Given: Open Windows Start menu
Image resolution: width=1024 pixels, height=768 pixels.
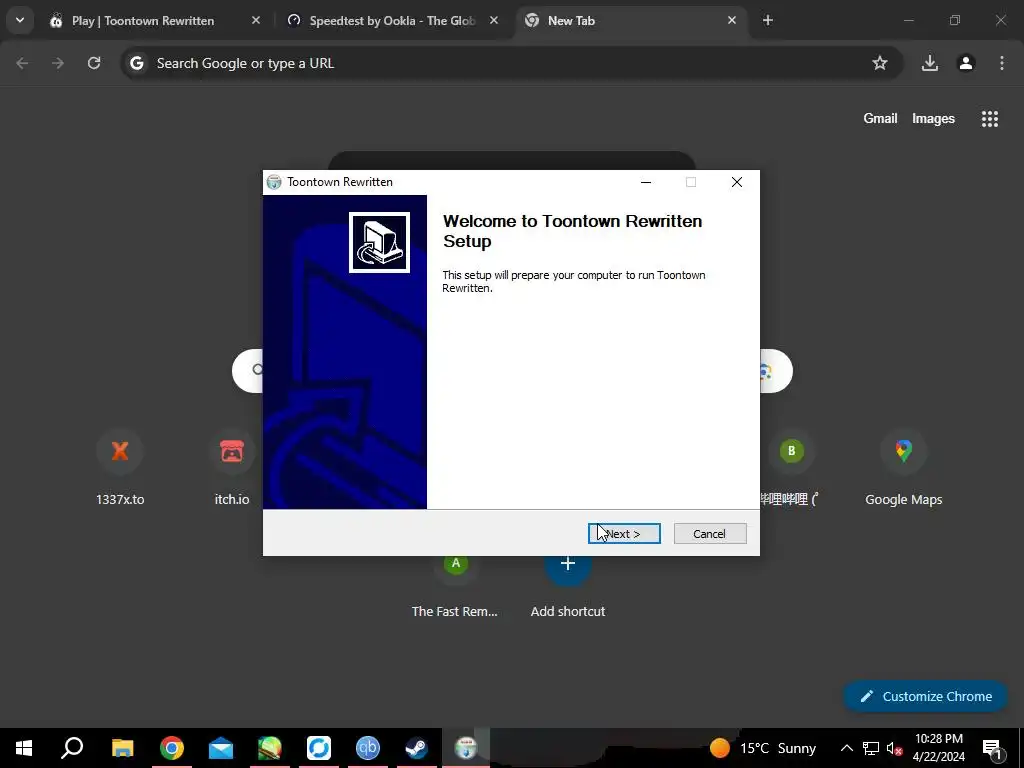Looking at the screenshot, I should (24, 748).
